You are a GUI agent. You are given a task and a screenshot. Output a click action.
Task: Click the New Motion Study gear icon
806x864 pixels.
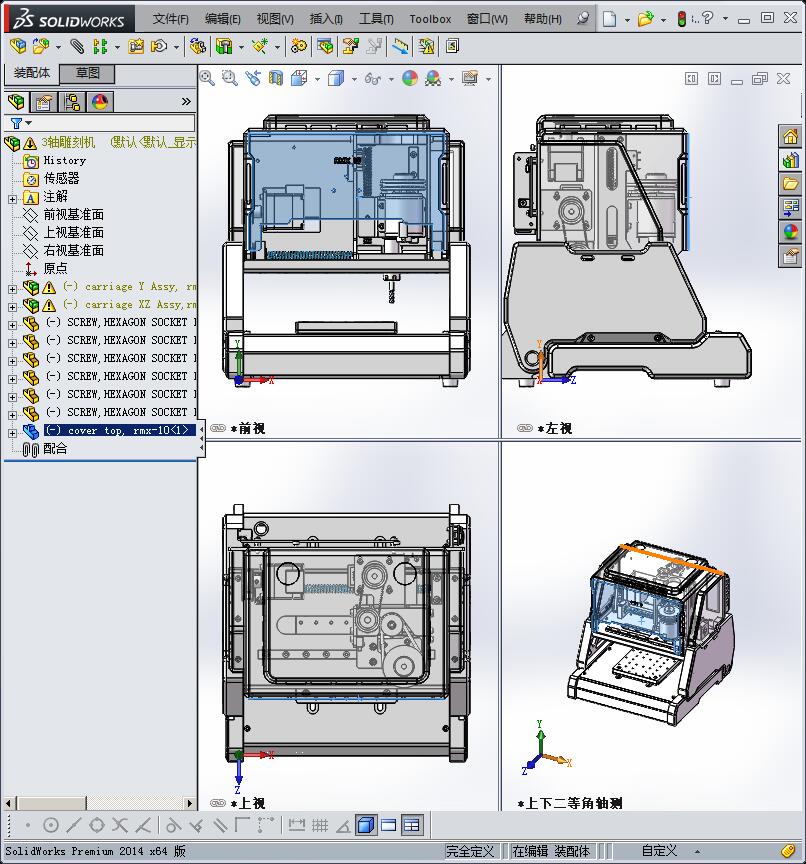(x=299, y=46)
